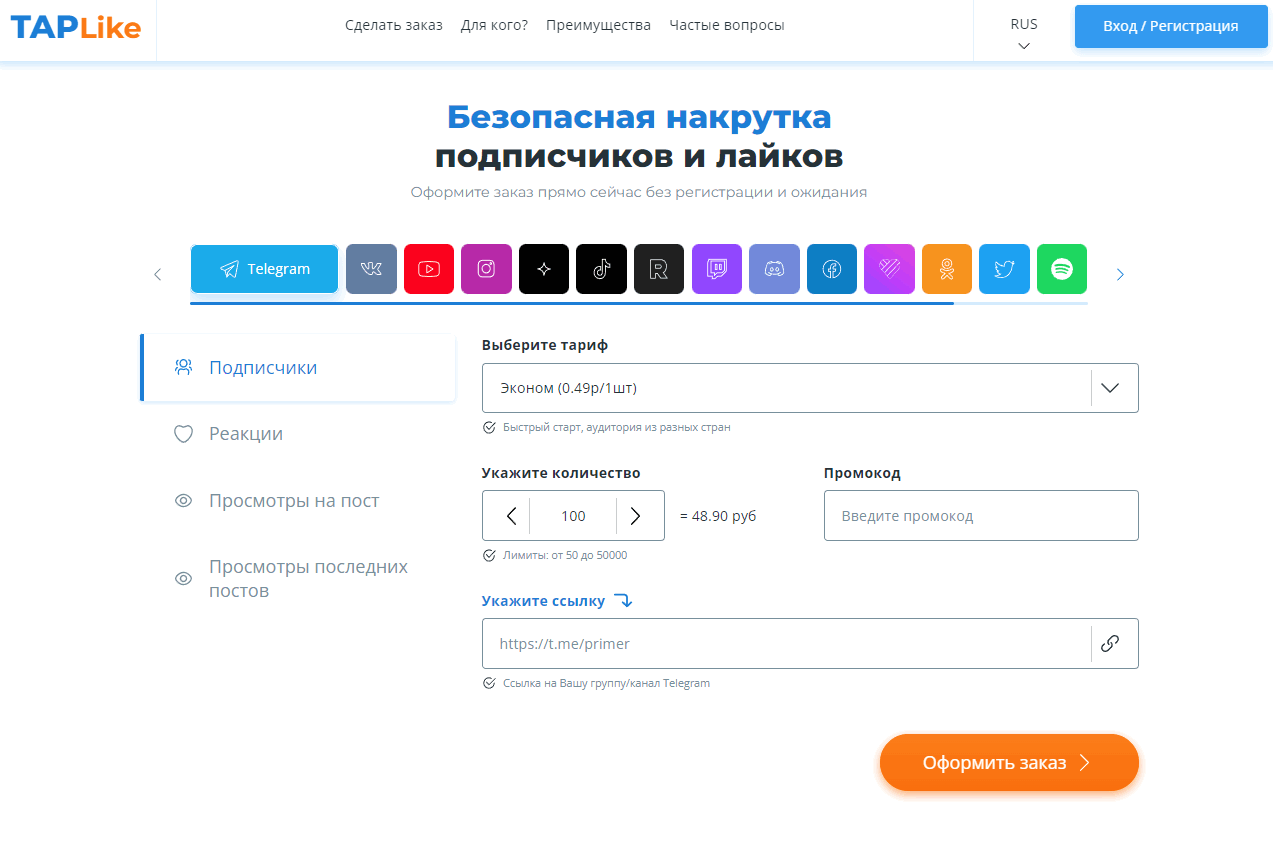Choose the Spotify platform icon

tap(1062, 269)
